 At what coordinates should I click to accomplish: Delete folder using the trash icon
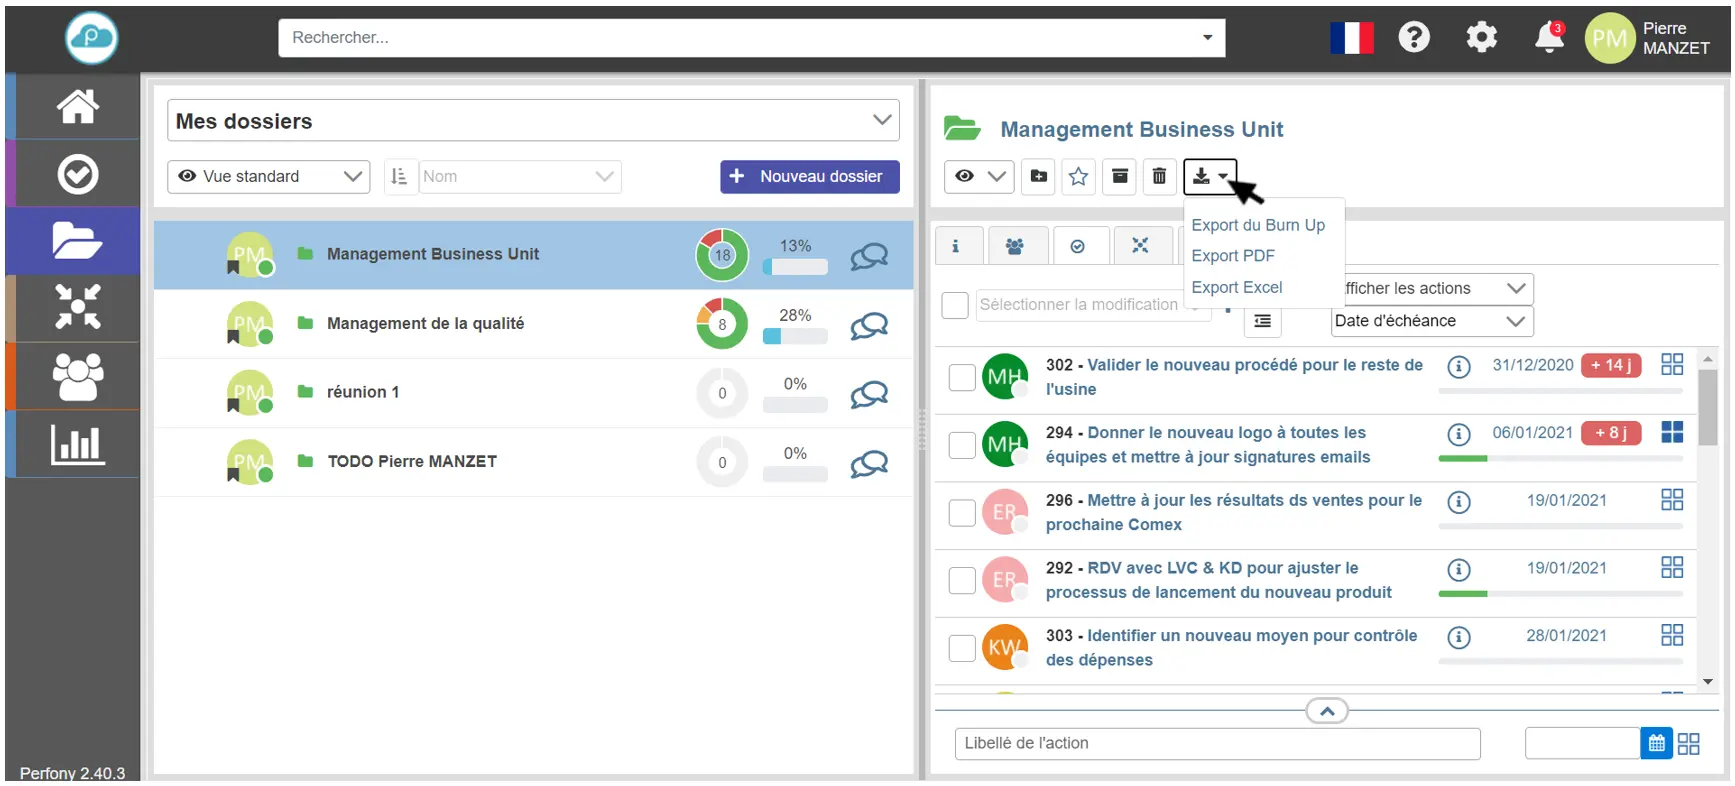coord(1159,177)
